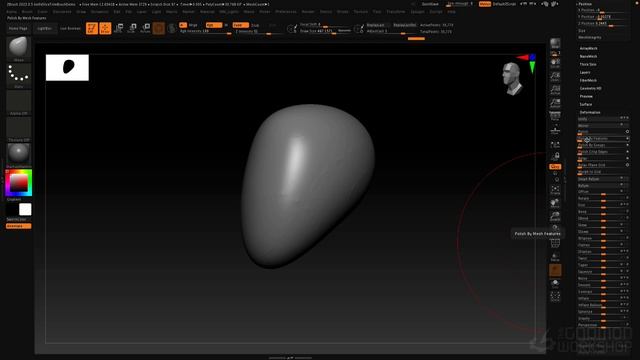Viewport: 640px width, 360px height.
Task: Click the PolyF grid icon in right shelf
Action: pos(555,244)
